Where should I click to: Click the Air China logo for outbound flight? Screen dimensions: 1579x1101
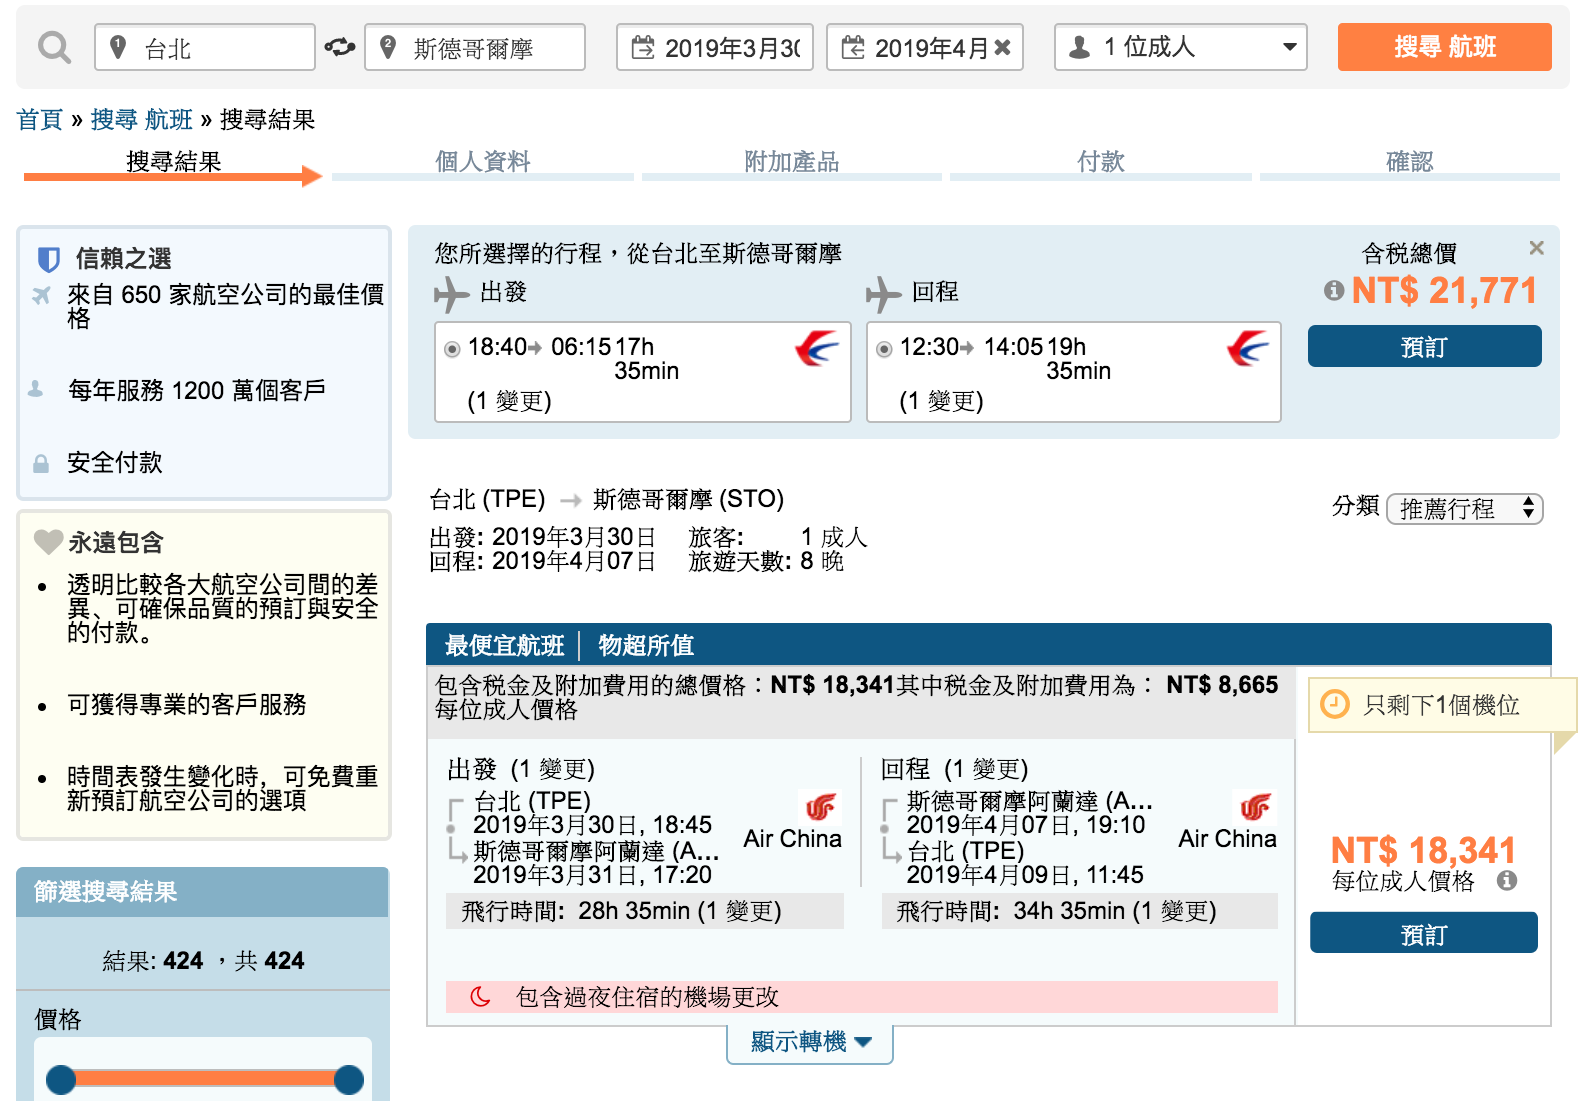click(820, 807)
